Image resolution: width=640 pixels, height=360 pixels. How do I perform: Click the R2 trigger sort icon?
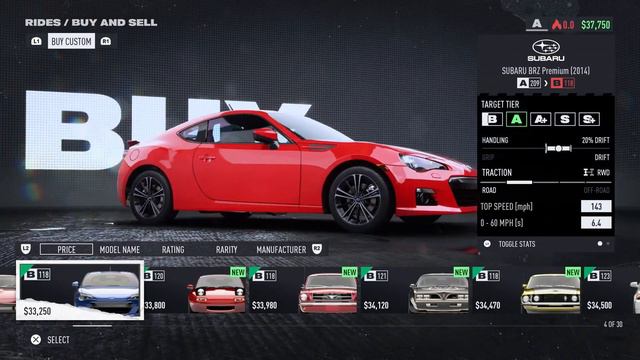click(x=317, y=249)
